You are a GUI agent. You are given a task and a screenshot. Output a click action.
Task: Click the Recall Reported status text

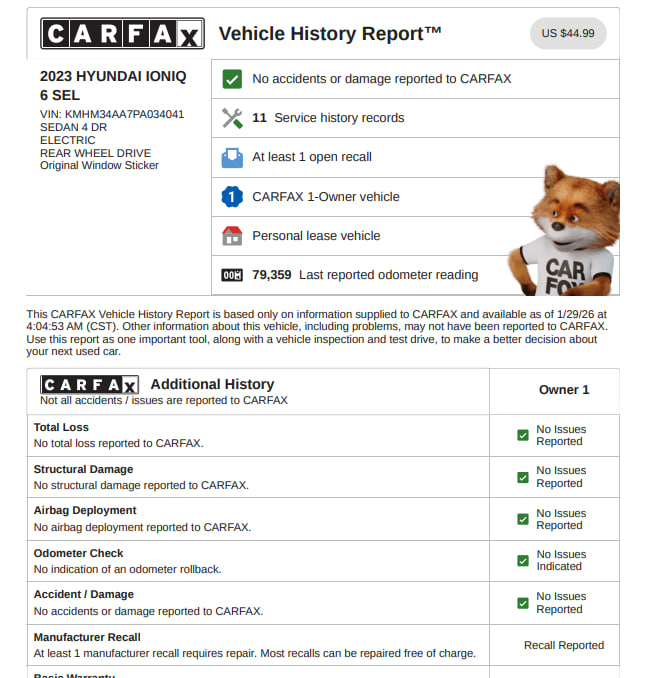click(564, 646)
